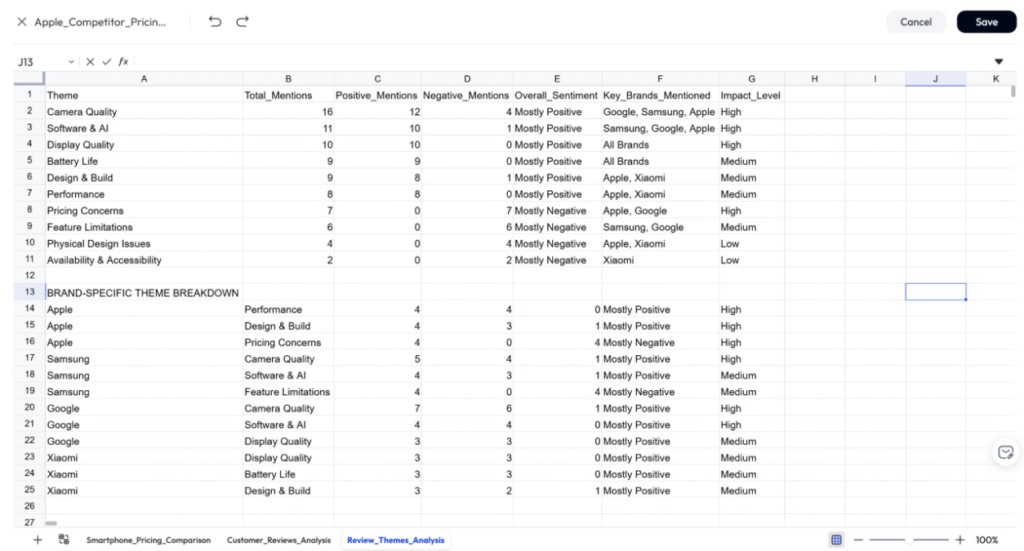
Task: Zoom out using the minus button
Action: click(859, 540)
